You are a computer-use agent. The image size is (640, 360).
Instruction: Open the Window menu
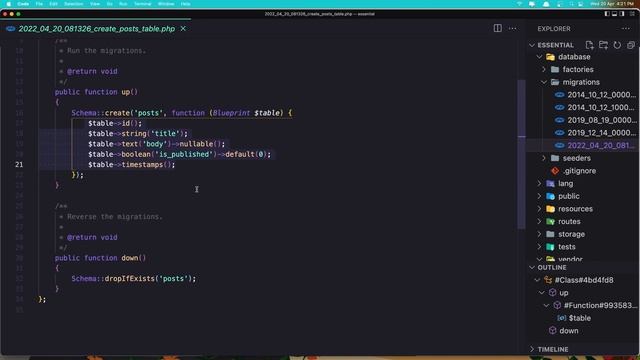coord(166,4)
